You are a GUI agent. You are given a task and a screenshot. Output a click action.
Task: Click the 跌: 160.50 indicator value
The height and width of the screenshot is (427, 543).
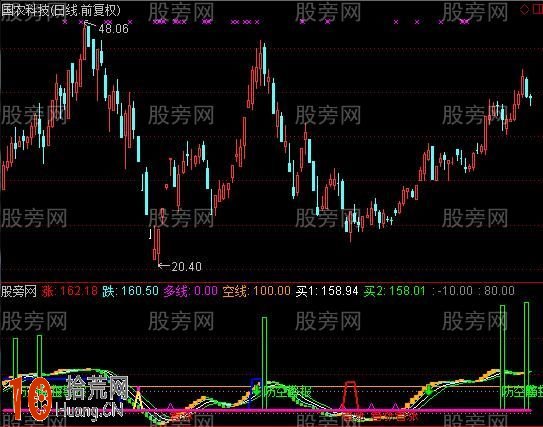[x=130, y=291]
